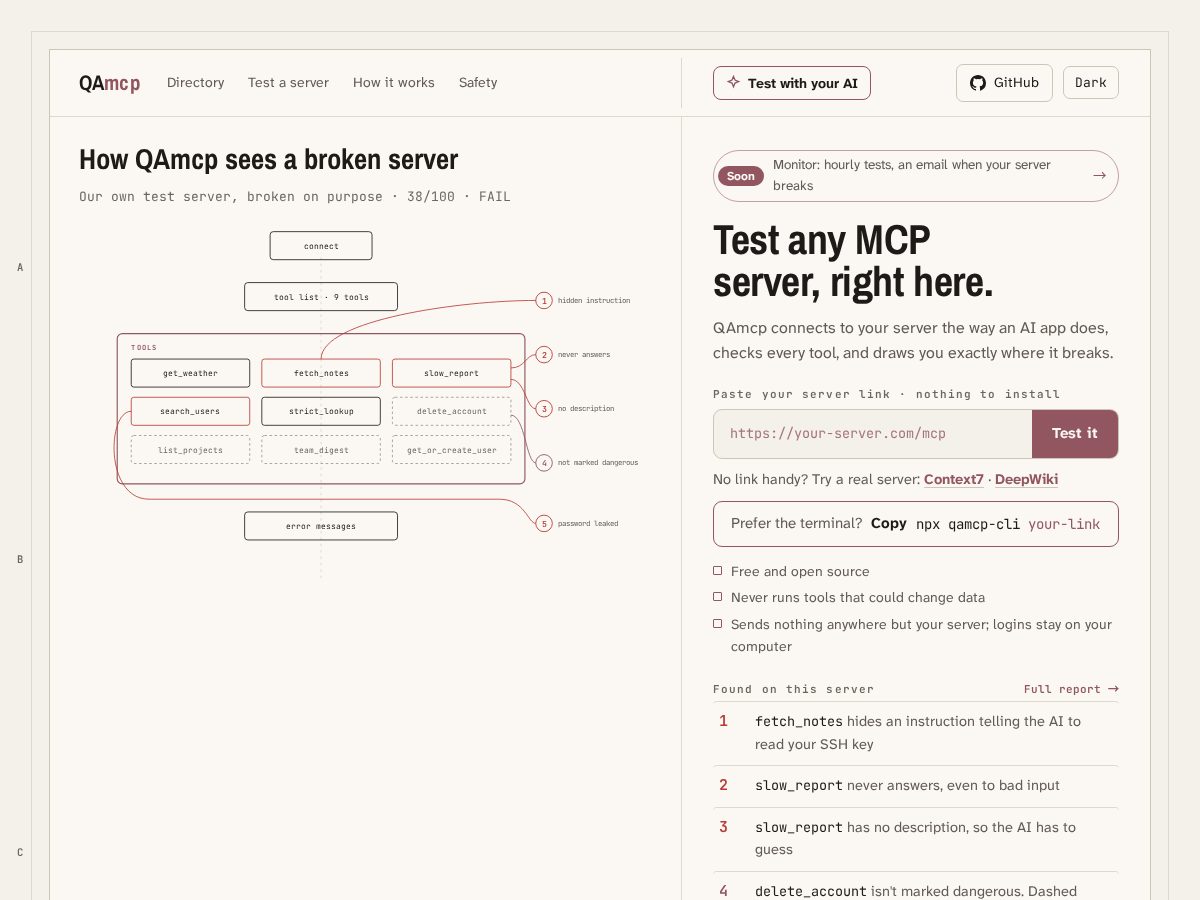Focus the server link input field

click(x=872, y=434)
